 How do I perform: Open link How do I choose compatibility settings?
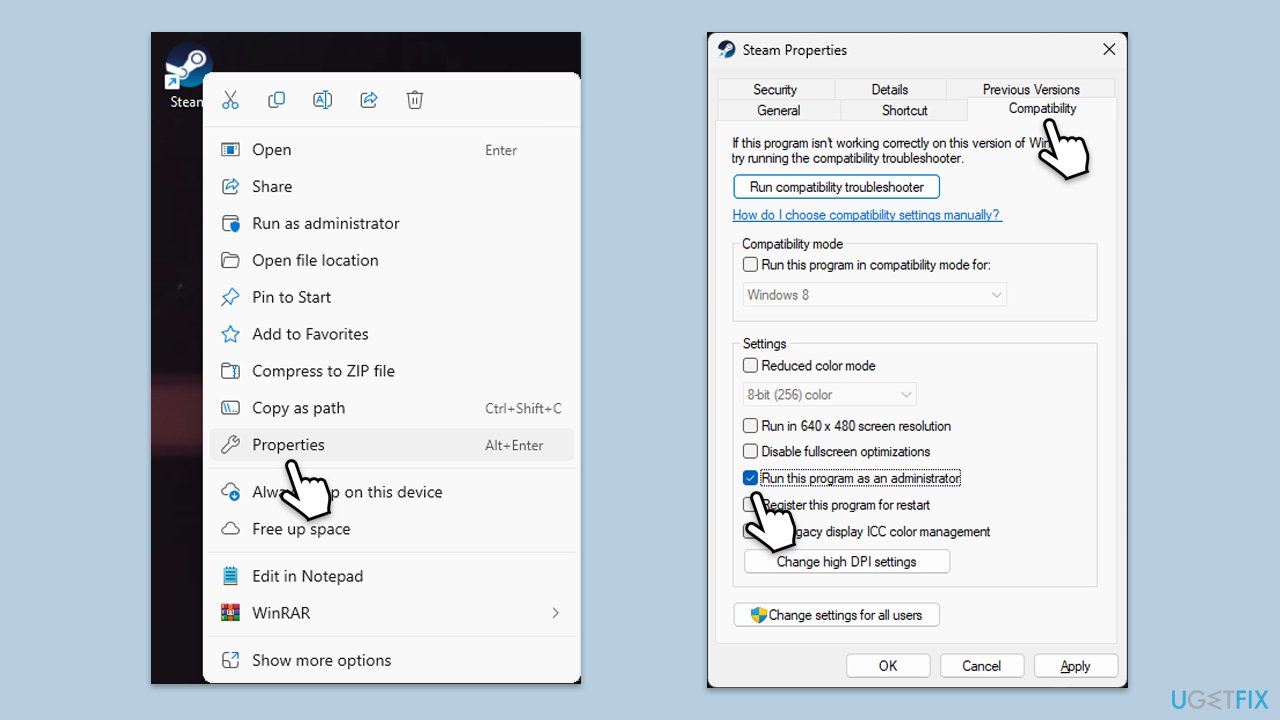point(866,215)
